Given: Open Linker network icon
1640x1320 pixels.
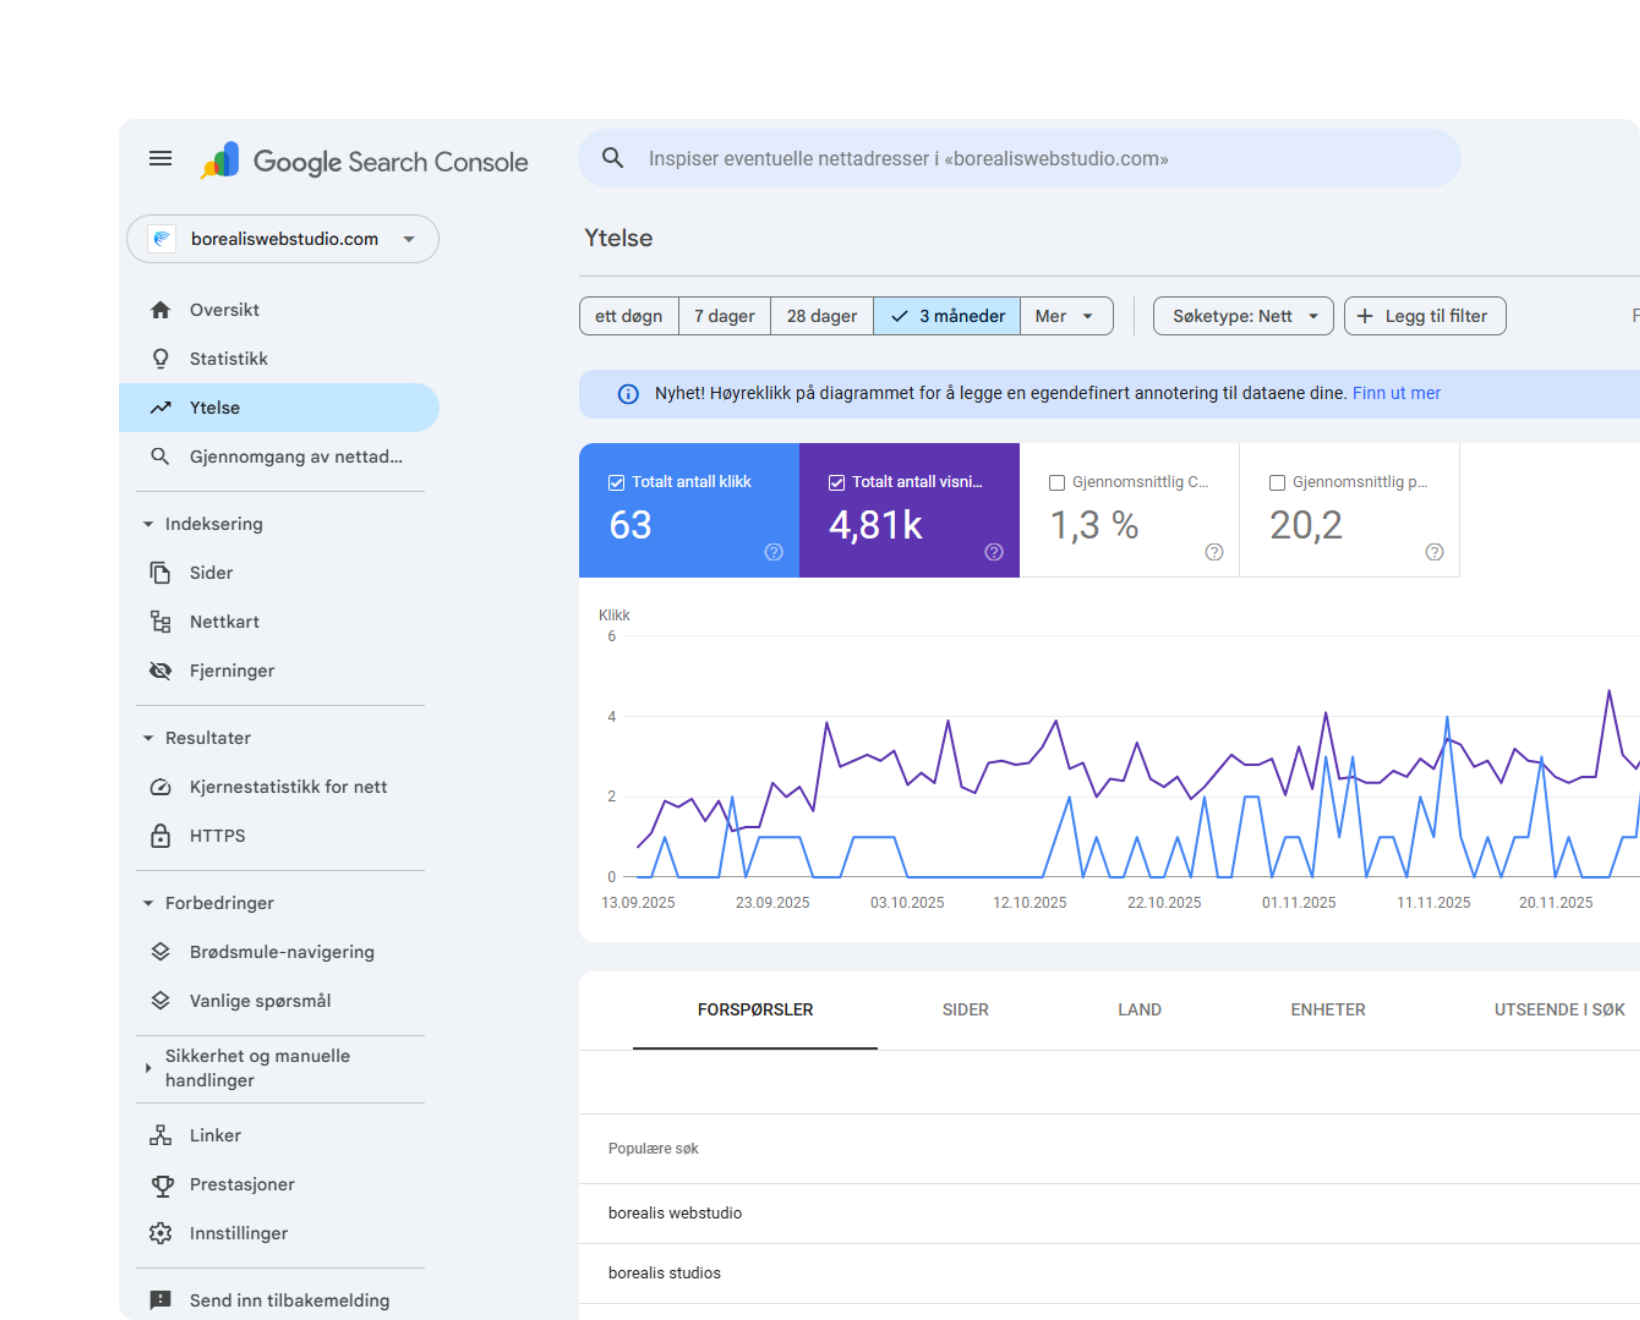Looking at the screenshot, I should point(160,1135).
